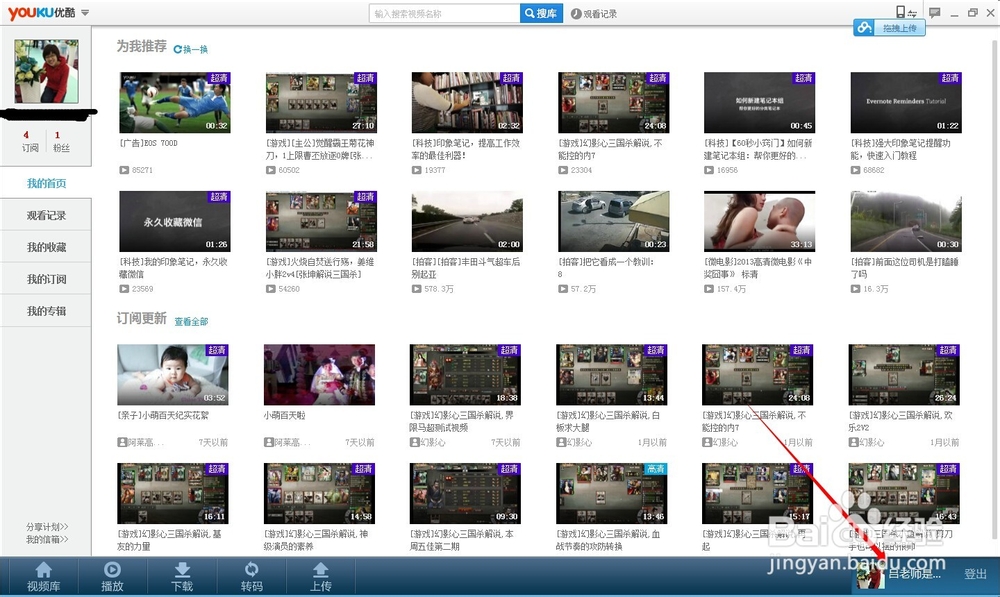1000x597 pixels.
Task: Open the 永久收藏微信 video thumbnail
Action: [175, 221]
